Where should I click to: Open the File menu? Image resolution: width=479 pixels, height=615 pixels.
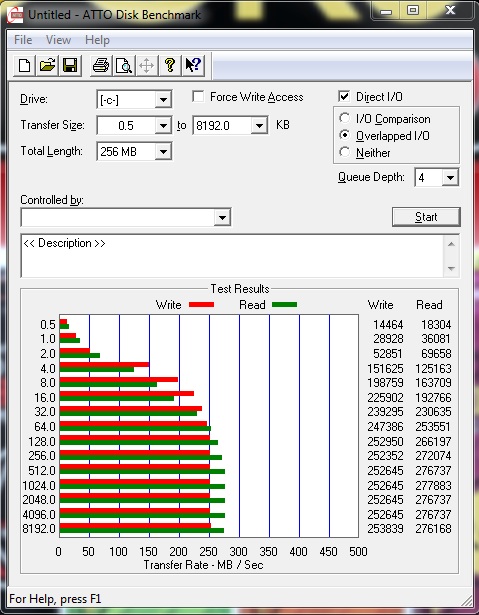[x=23, y=40]
